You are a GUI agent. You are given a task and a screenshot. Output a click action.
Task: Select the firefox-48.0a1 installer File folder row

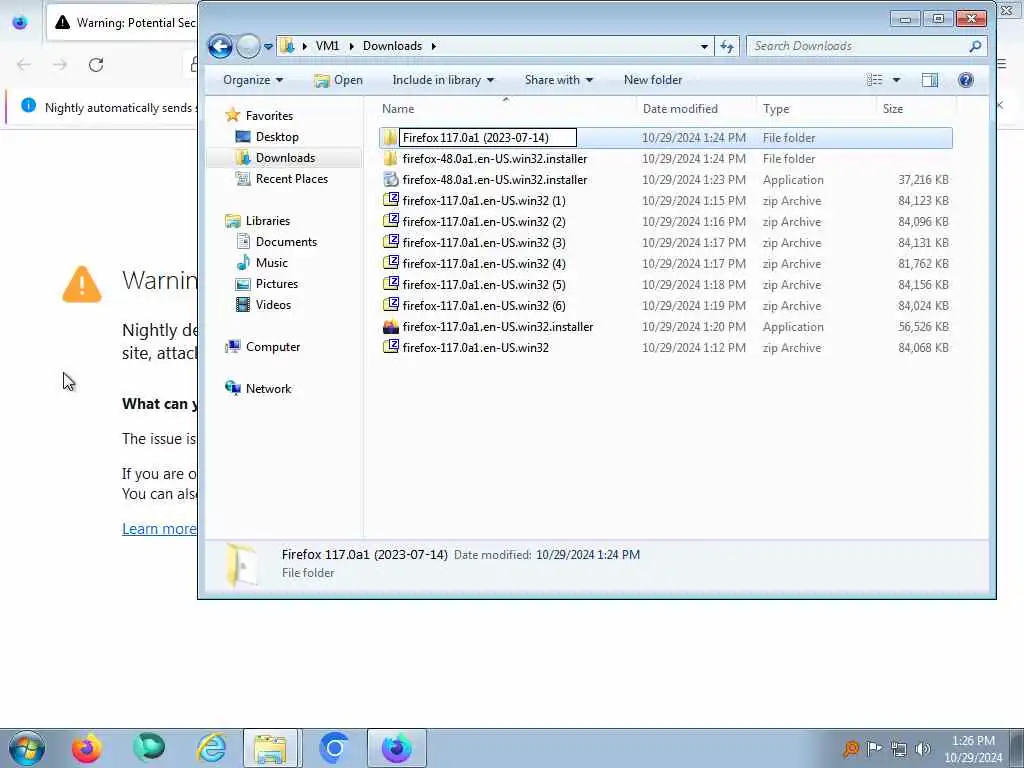point(665,159)
